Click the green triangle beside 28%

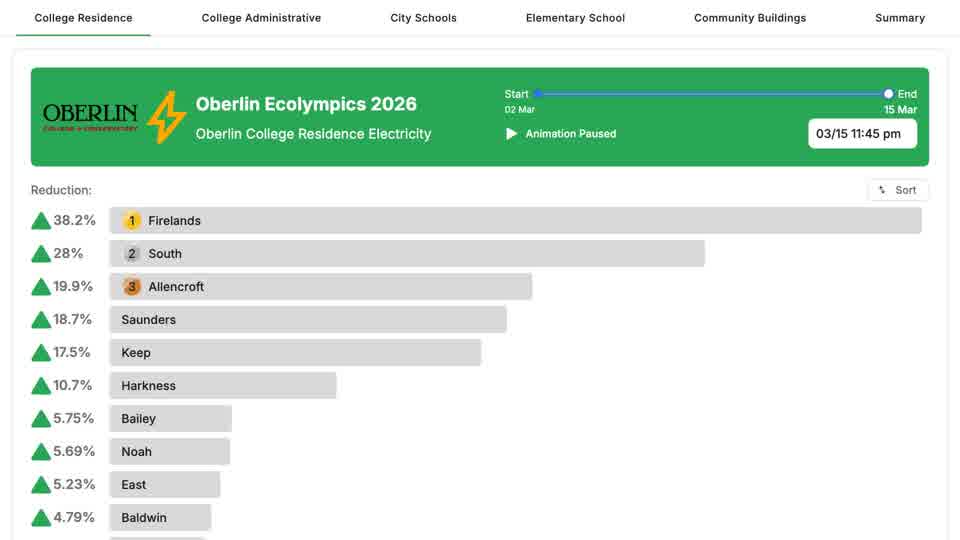41,254
